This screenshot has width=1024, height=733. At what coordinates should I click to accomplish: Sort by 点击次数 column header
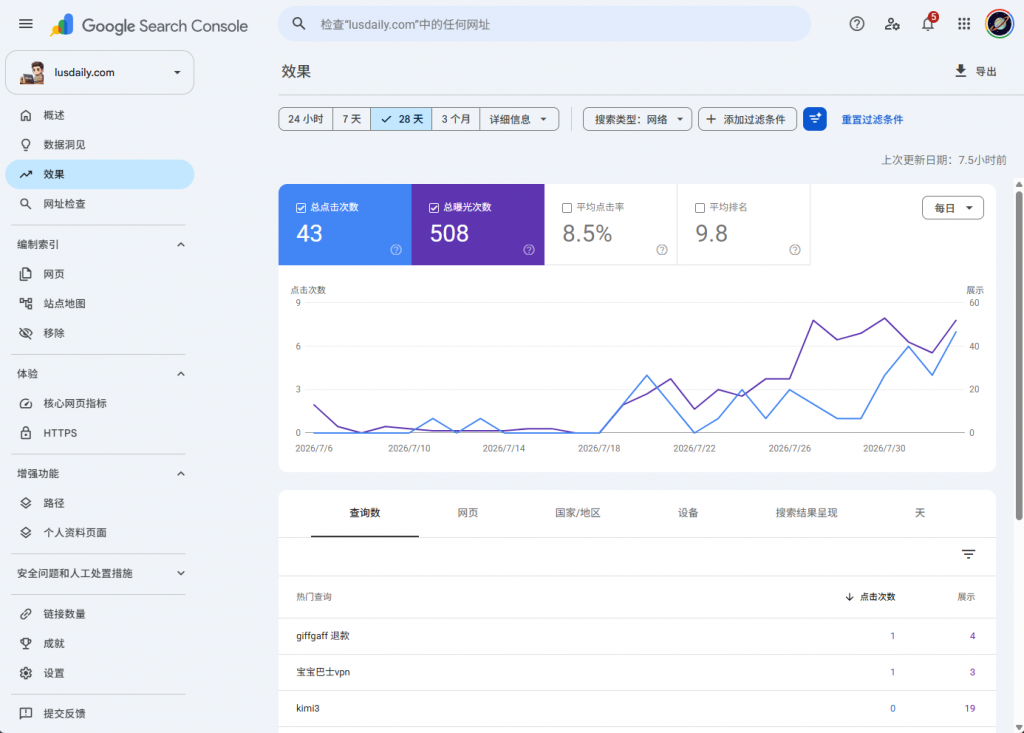[870, 596]
